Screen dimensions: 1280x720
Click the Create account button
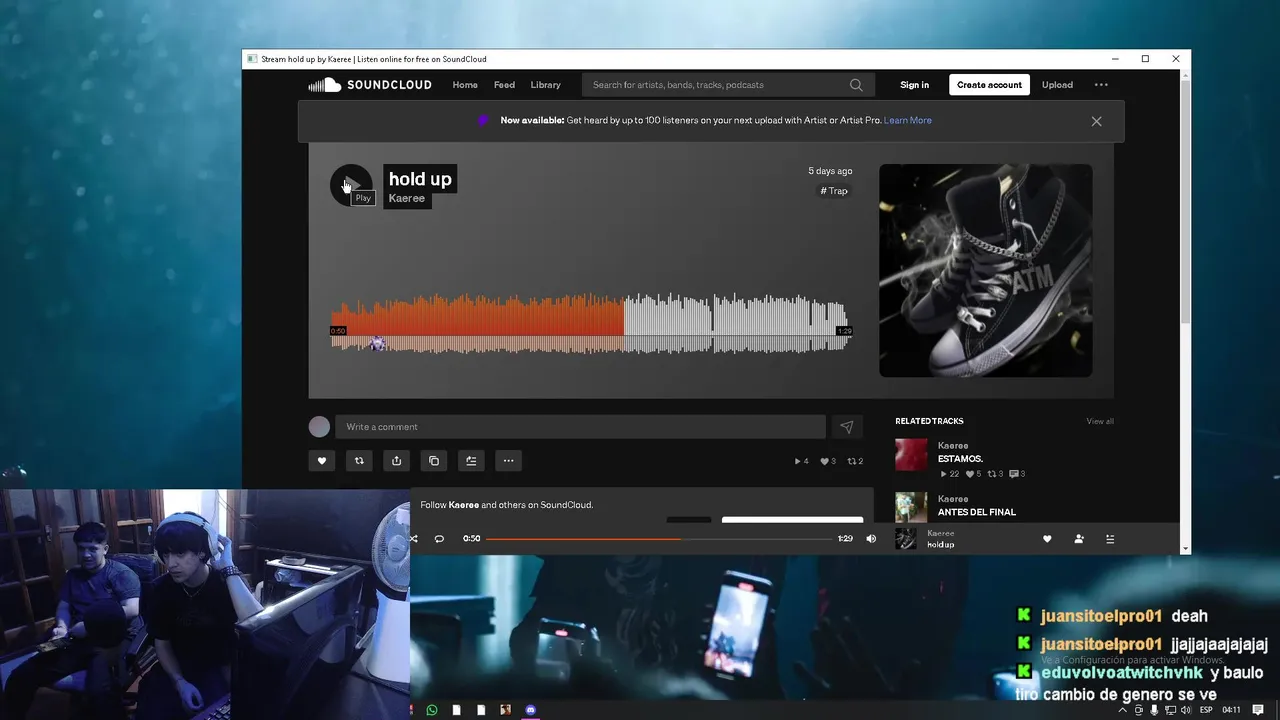pyautogui.click(x=989, y=85)
